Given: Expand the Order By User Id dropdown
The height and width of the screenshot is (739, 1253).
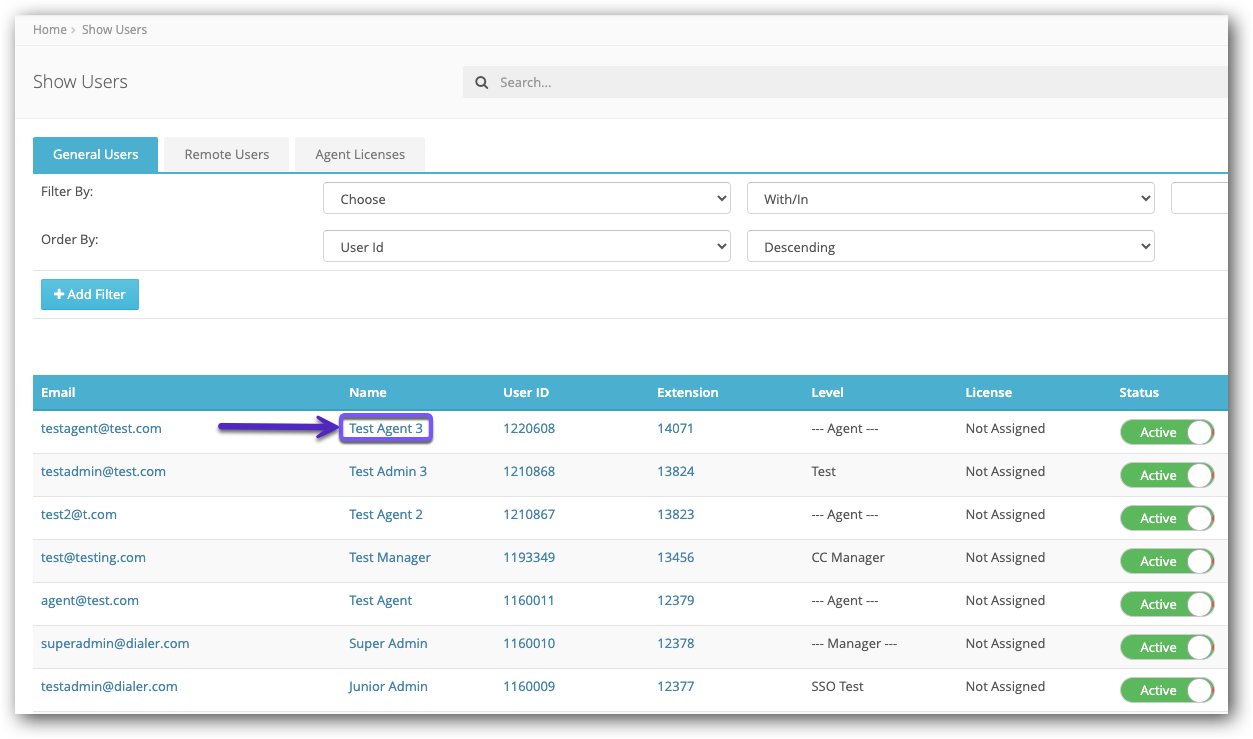Looking at the screenshot, I should [x=526, y=247].
